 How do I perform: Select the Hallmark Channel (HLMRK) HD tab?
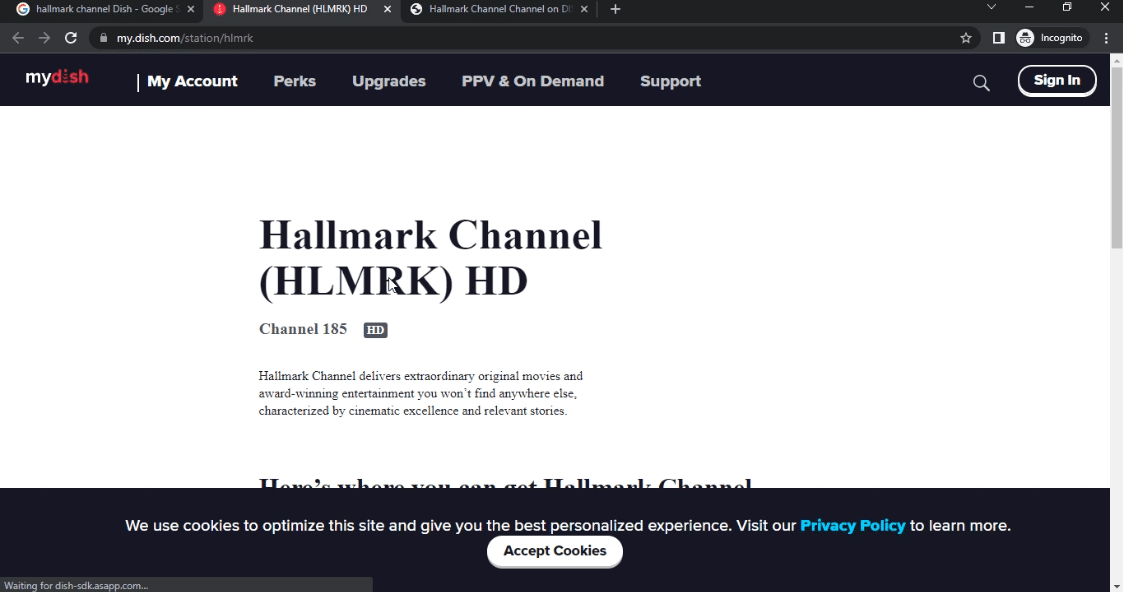click(302, 9)
